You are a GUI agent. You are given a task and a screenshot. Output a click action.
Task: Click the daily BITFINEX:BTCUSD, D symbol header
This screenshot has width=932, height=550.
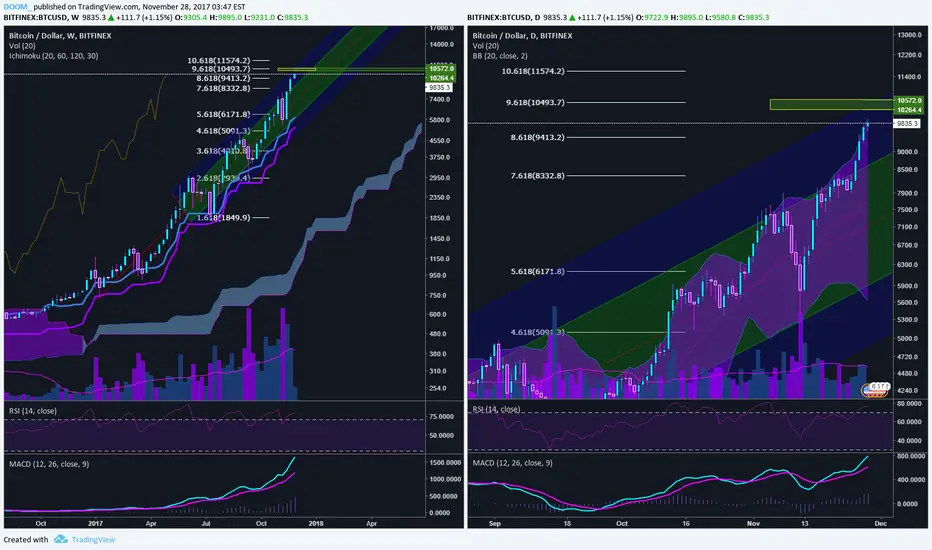504,17
